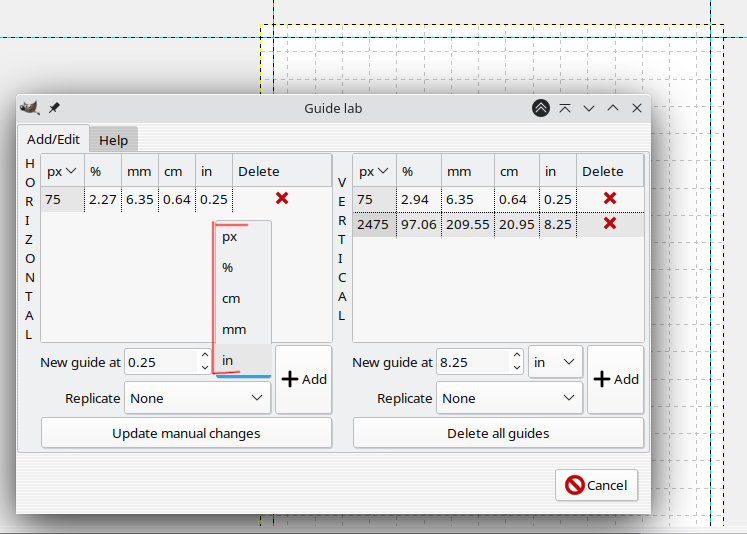Click the Delete all guides button
747x534 pixels.
(498, 433)
